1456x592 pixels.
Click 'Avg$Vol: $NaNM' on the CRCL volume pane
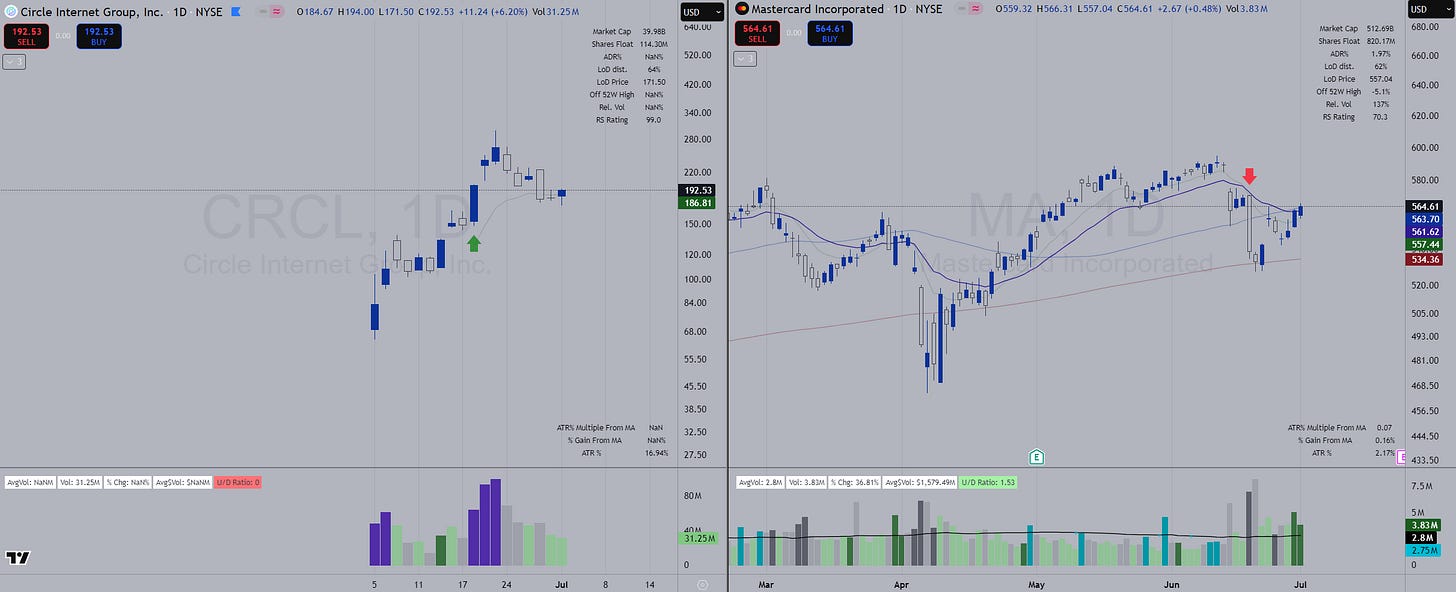click(183, 483)
